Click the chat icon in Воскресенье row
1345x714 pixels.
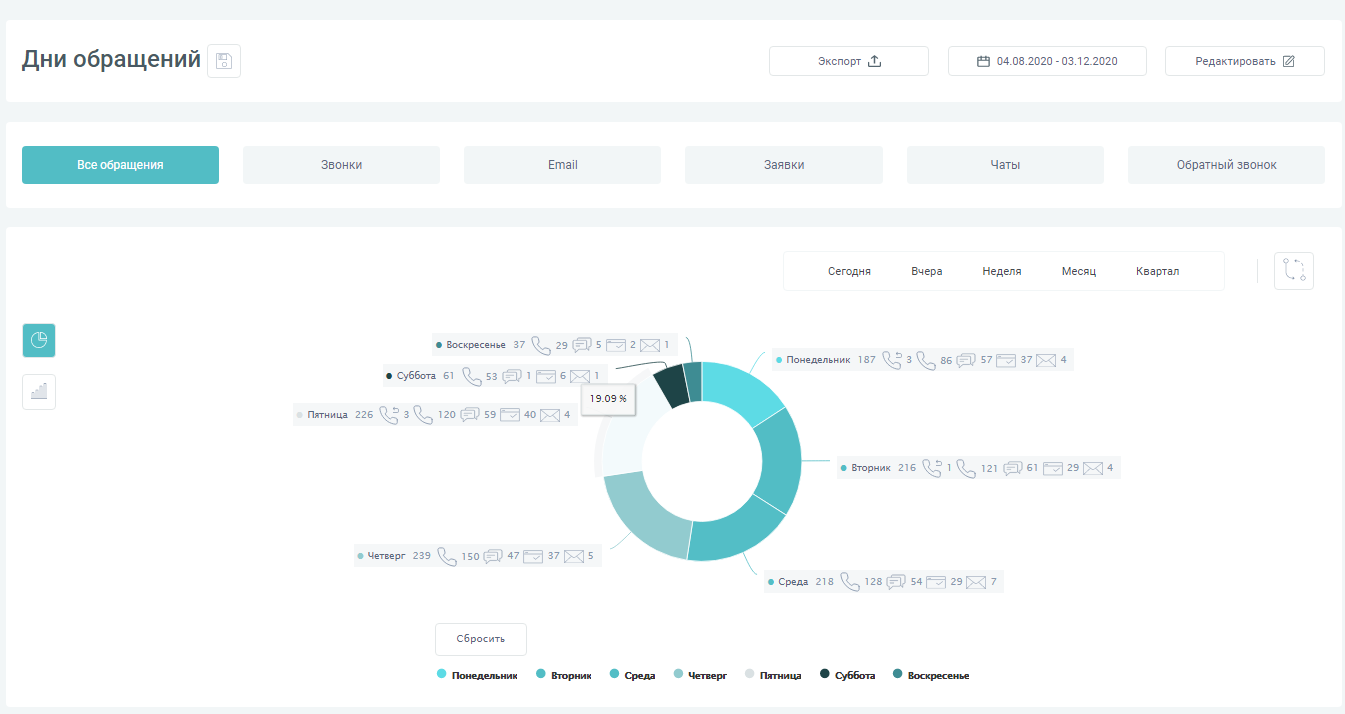tap(582, 345)
